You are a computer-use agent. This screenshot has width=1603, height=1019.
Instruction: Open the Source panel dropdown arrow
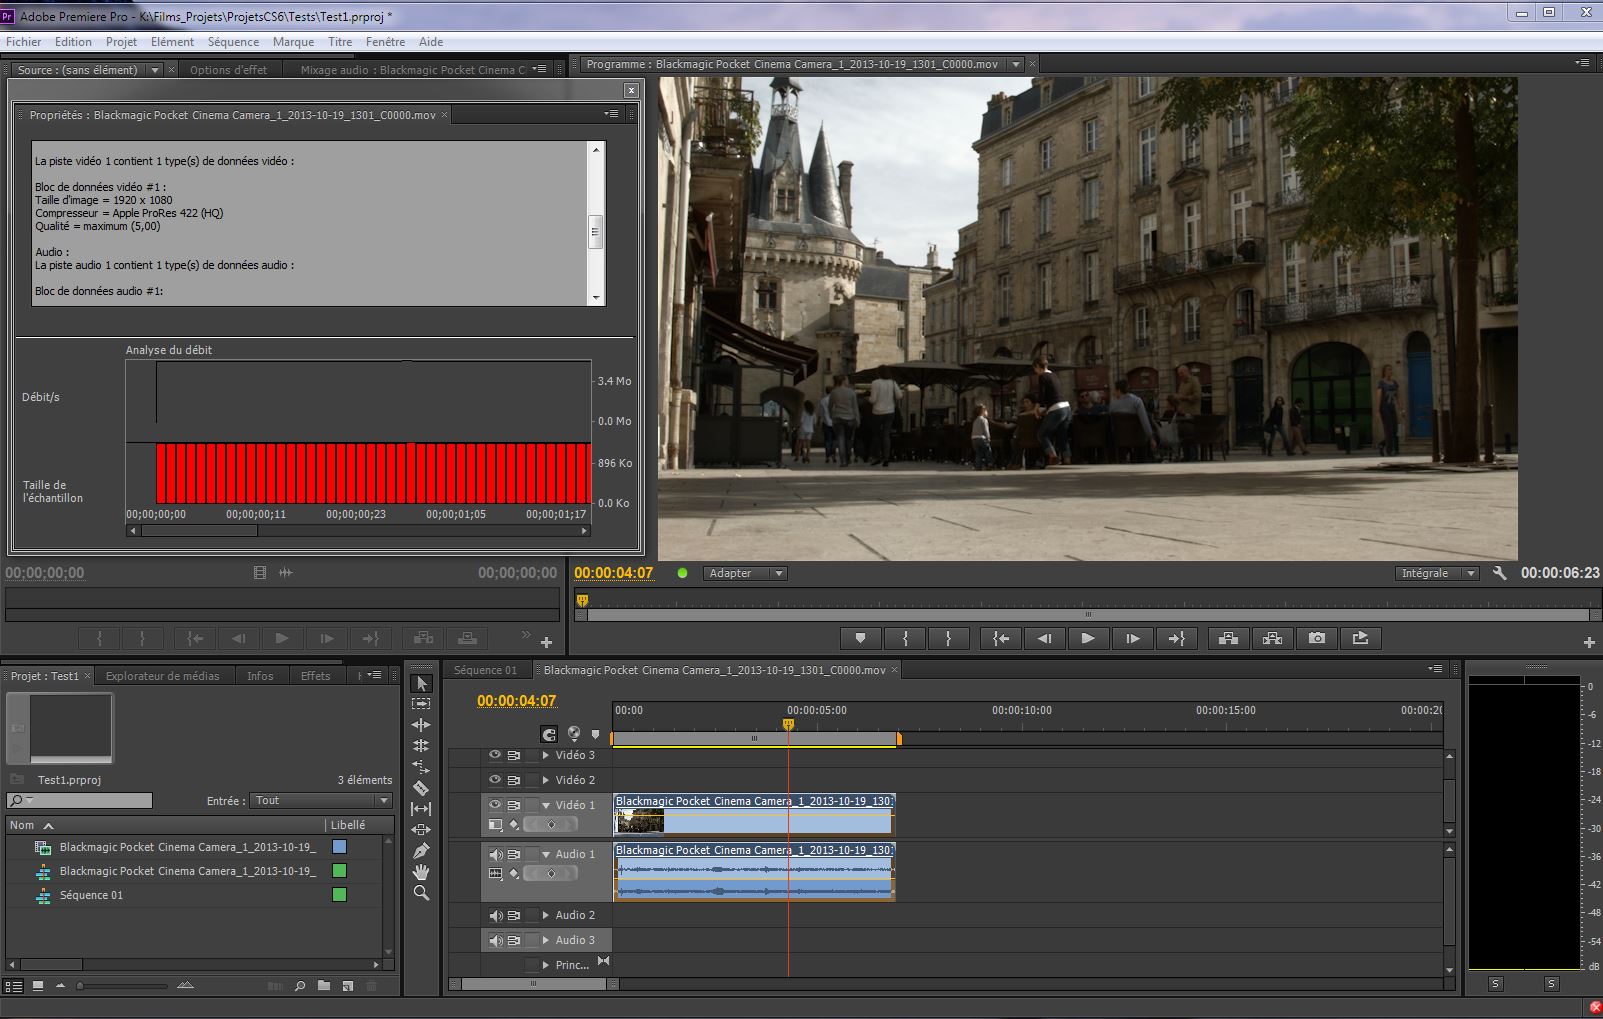point(155,70)
